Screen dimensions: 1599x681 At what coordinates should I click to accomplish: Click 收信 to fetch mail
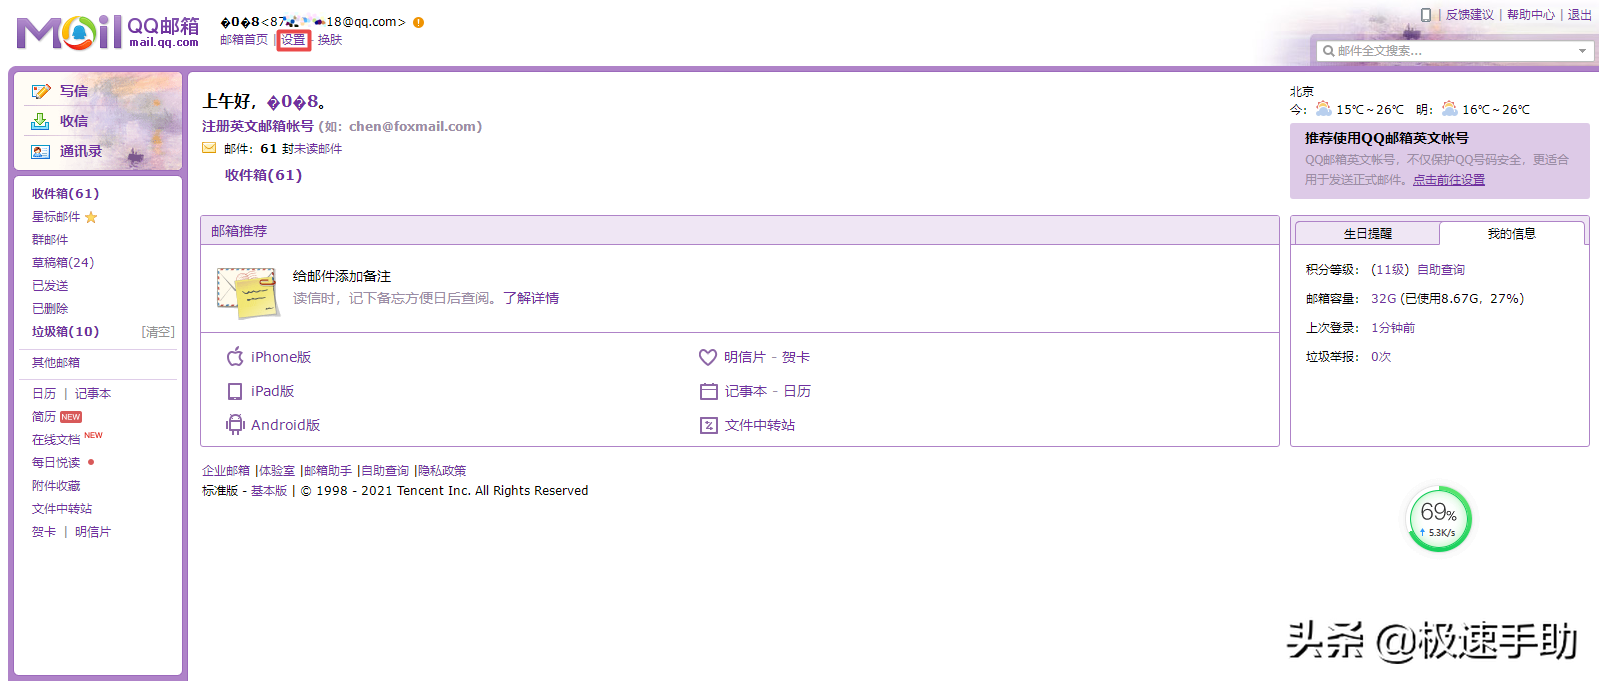tap(74, 121)
